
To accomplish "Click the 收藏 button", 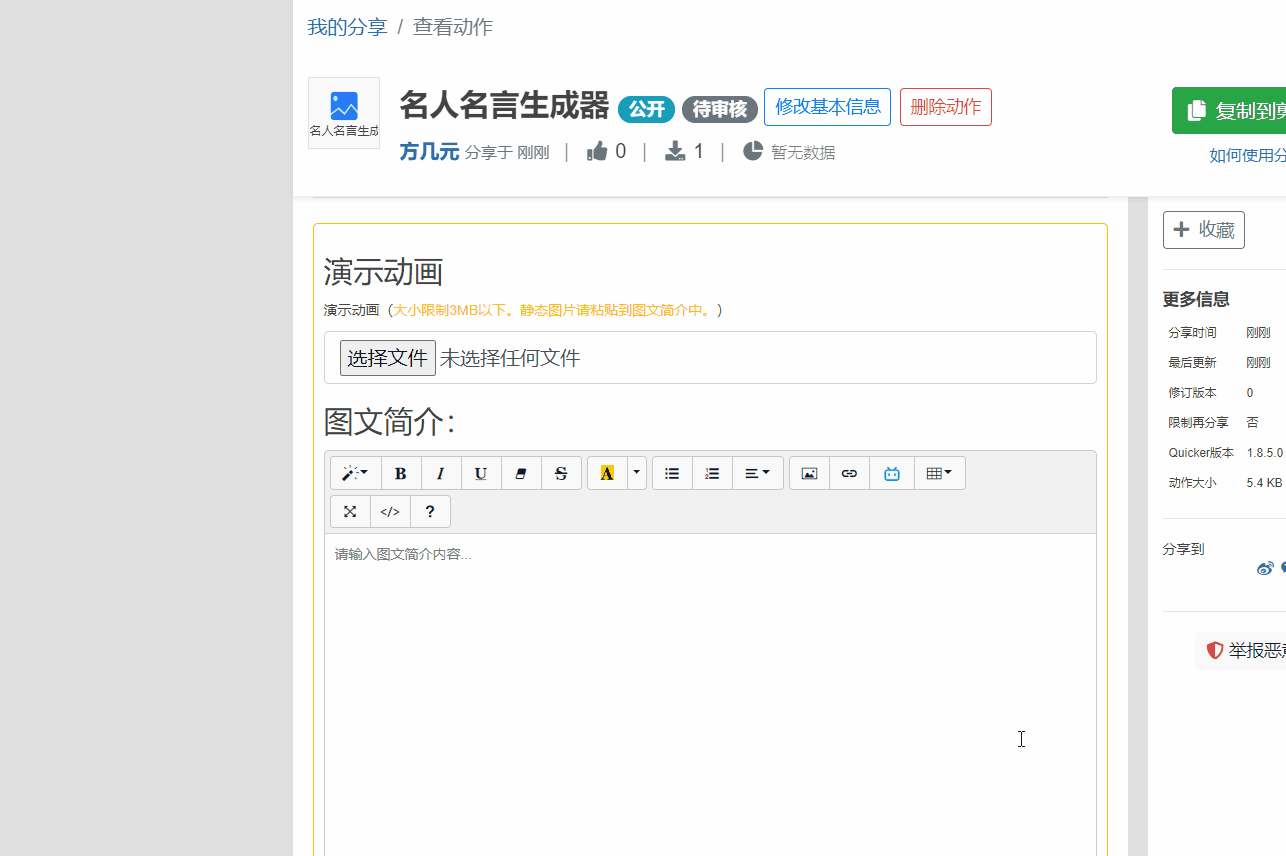I will (1204, 230).
